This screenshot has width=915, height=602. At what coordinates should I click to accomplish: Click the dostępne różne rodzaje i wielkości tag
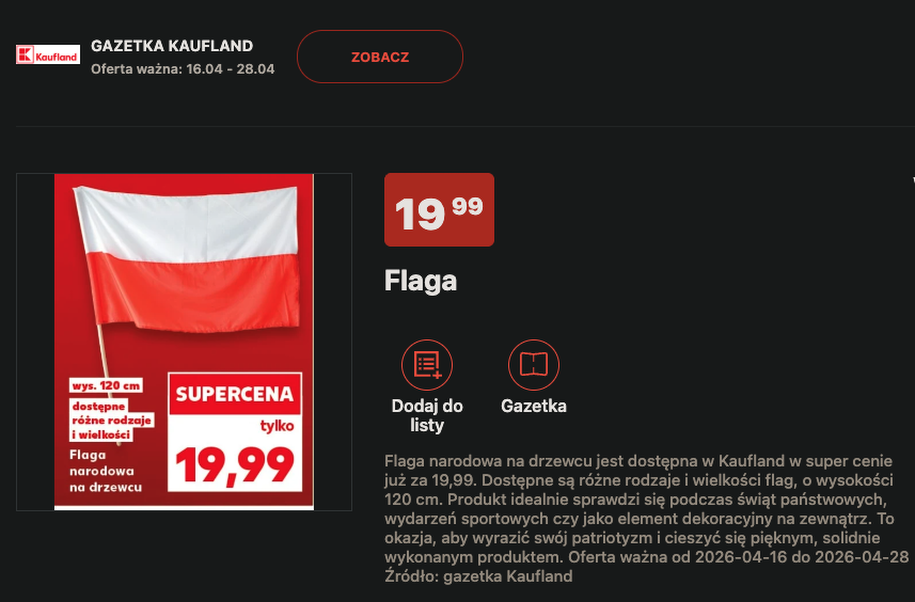(x=111, y=420)
